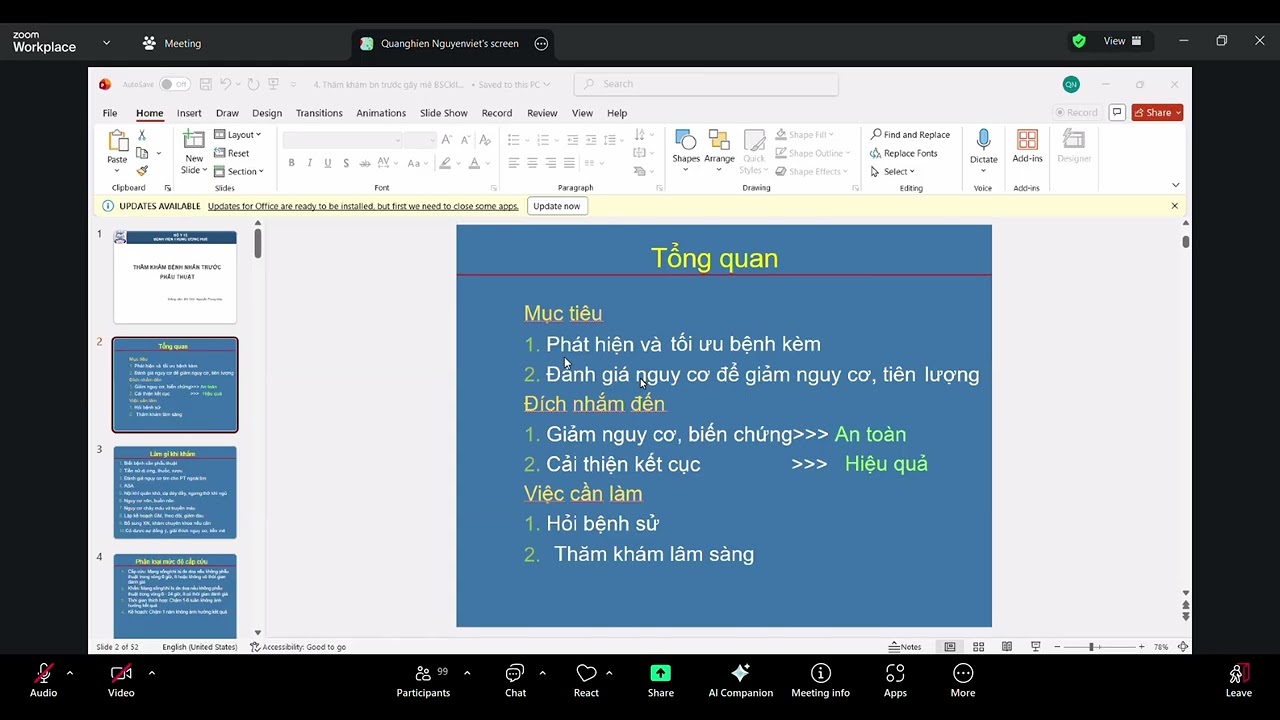Leave the Zoom meeting

pos(1238,680)
